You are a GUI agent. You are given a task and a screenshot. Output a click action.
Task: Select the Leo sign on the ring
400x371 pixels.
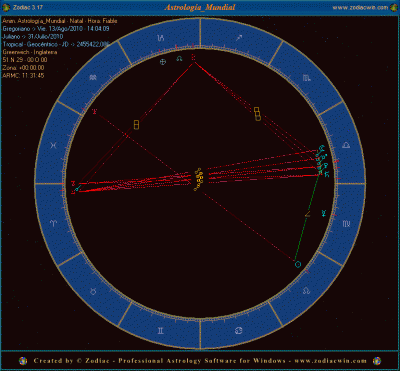click(306, 291)
